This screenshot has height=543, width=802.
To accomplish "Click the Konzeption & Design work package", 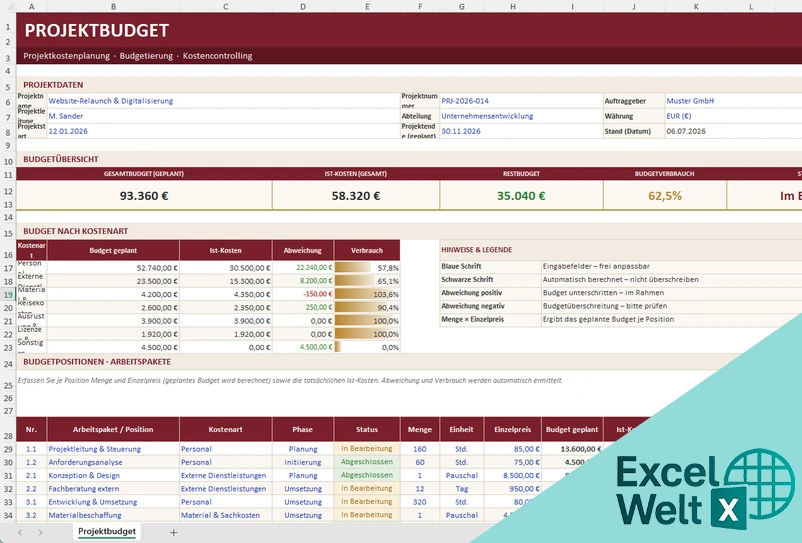I will pos(113,476).
